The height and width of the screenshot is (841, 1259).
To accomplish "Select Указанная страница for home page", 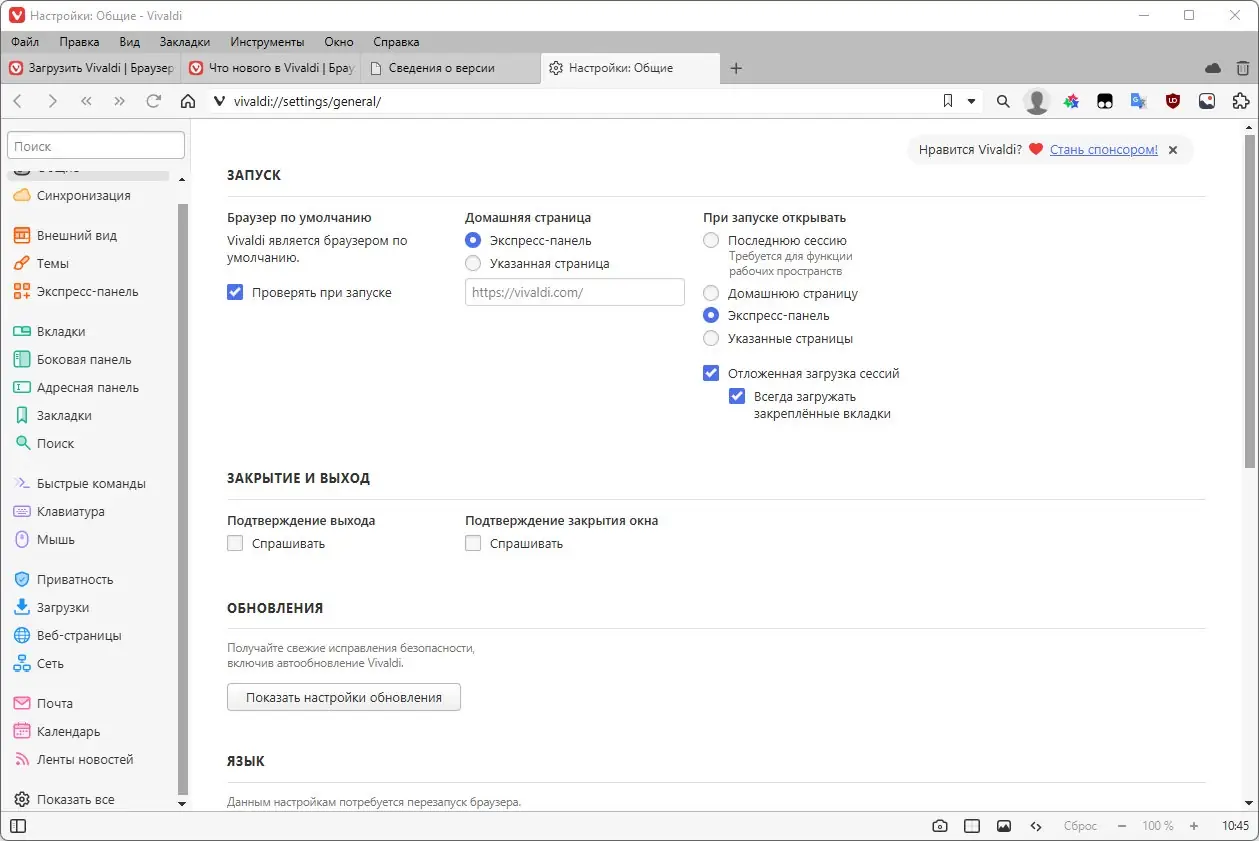I will click(473, 264).
